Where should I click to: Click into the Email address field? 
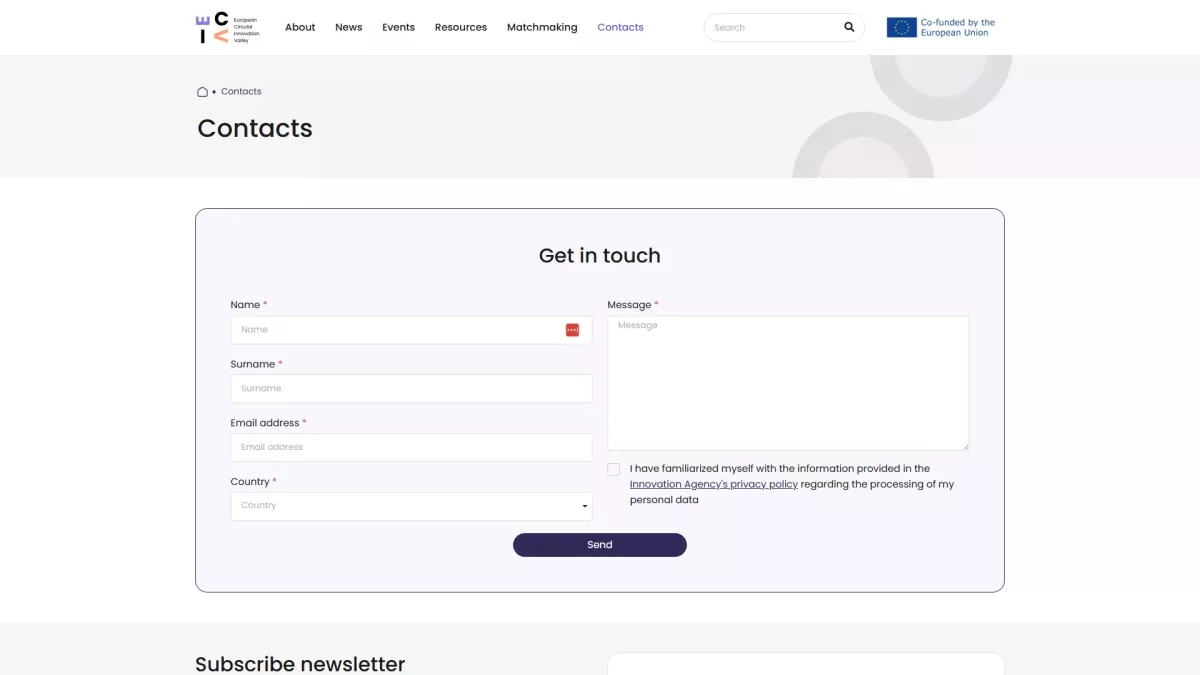(411, 447)
